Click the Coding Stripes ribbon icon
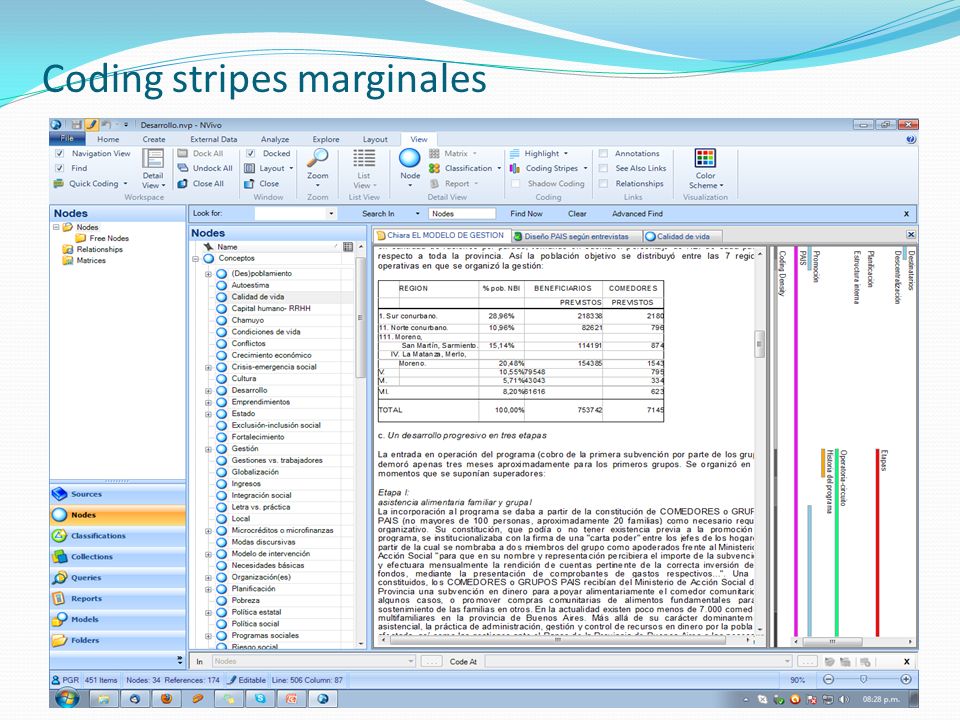The width and height of the screenshot is (960, 720). [515, 168]
